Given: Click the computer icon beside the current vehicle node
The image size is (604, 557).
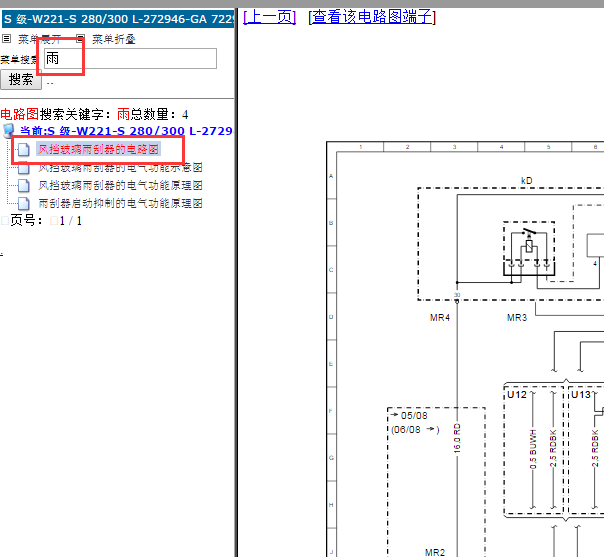Looking at the screenshot, I should click(8, 131).
